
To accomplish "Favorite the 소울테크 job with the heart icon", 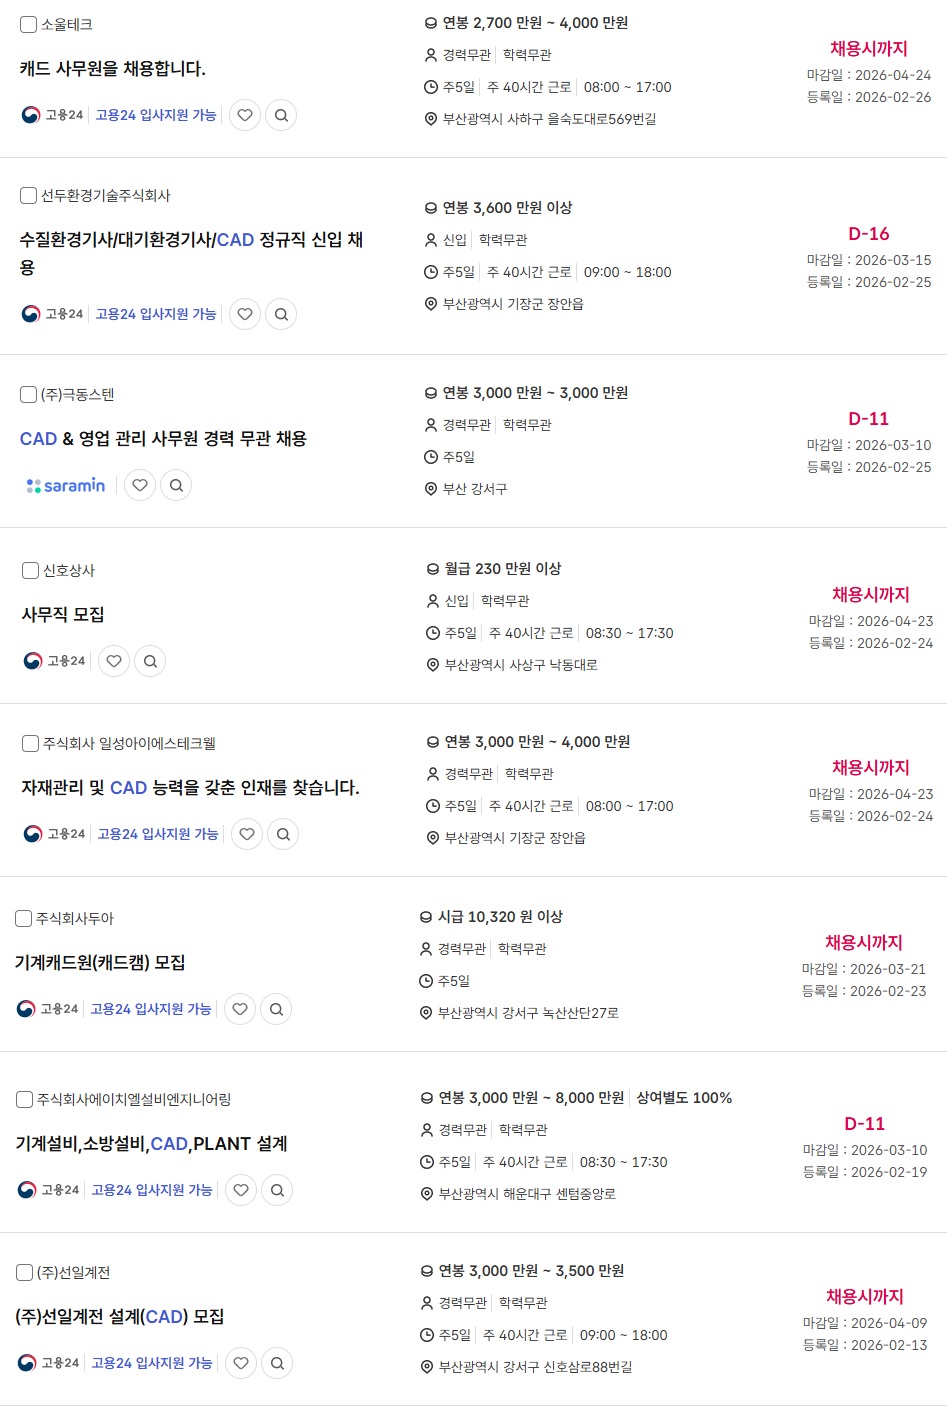I will (245, 115).
